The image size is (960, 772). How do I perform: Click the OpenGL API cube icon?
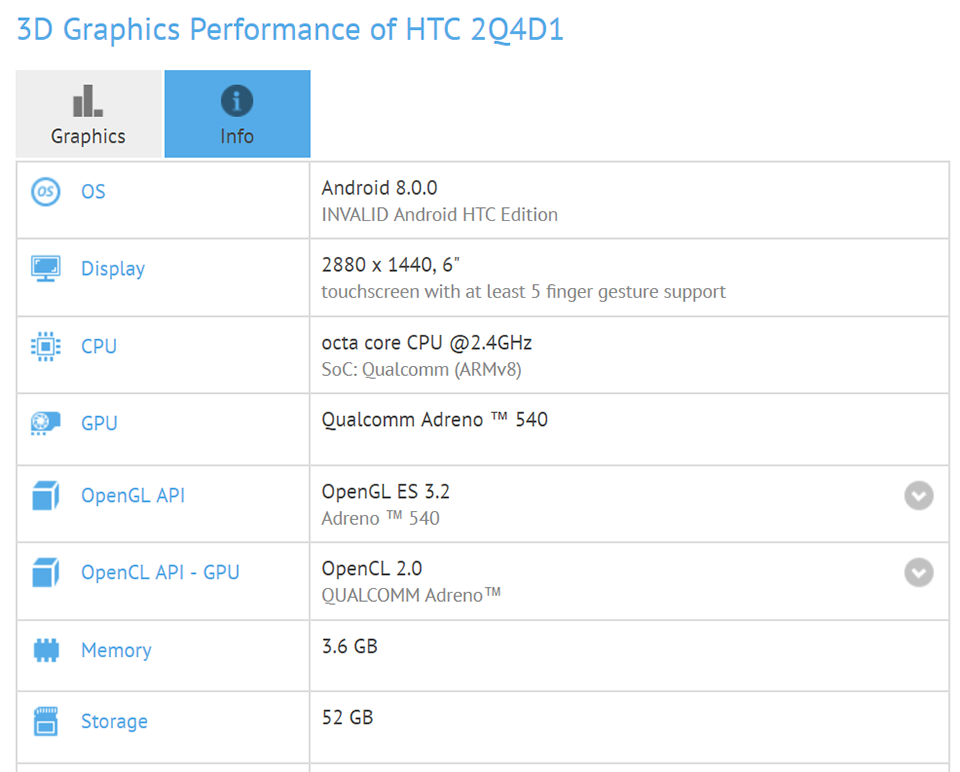45,495
